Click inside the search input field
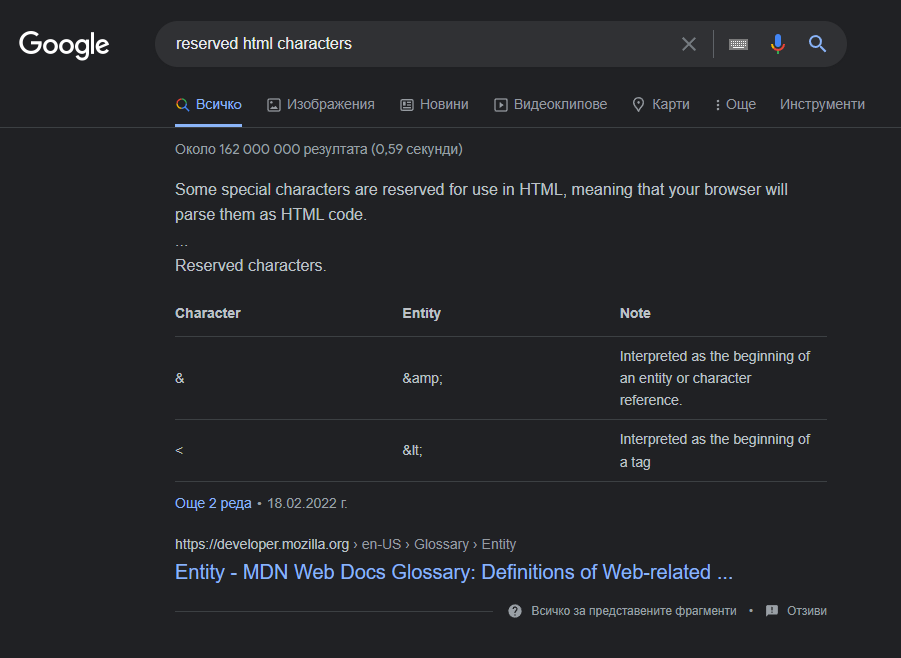This screenshot has width=901, height=658. click(400, 43)
